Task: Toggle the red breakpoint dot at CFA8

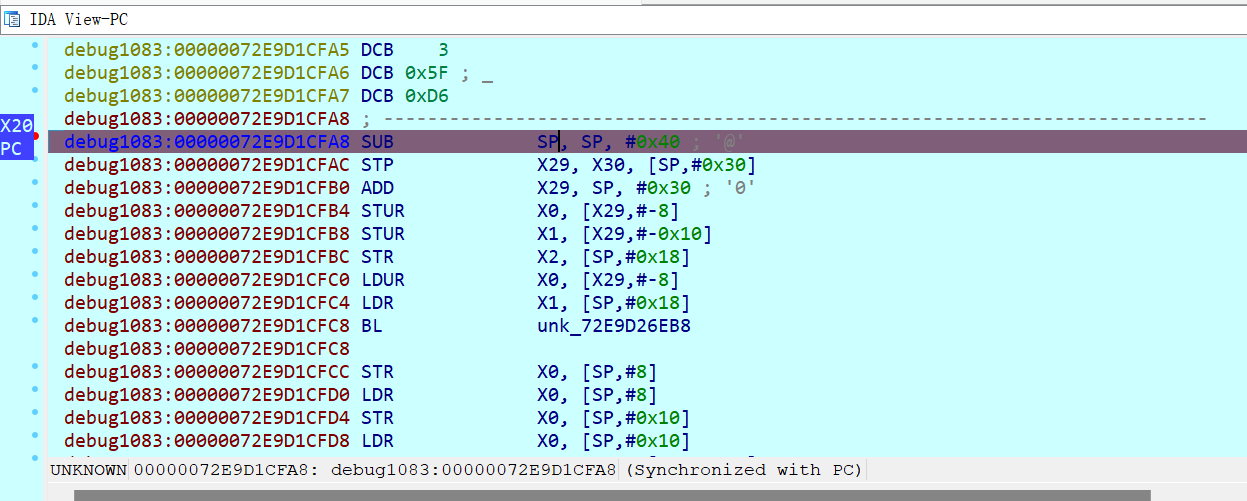Action: coord(36,136)
